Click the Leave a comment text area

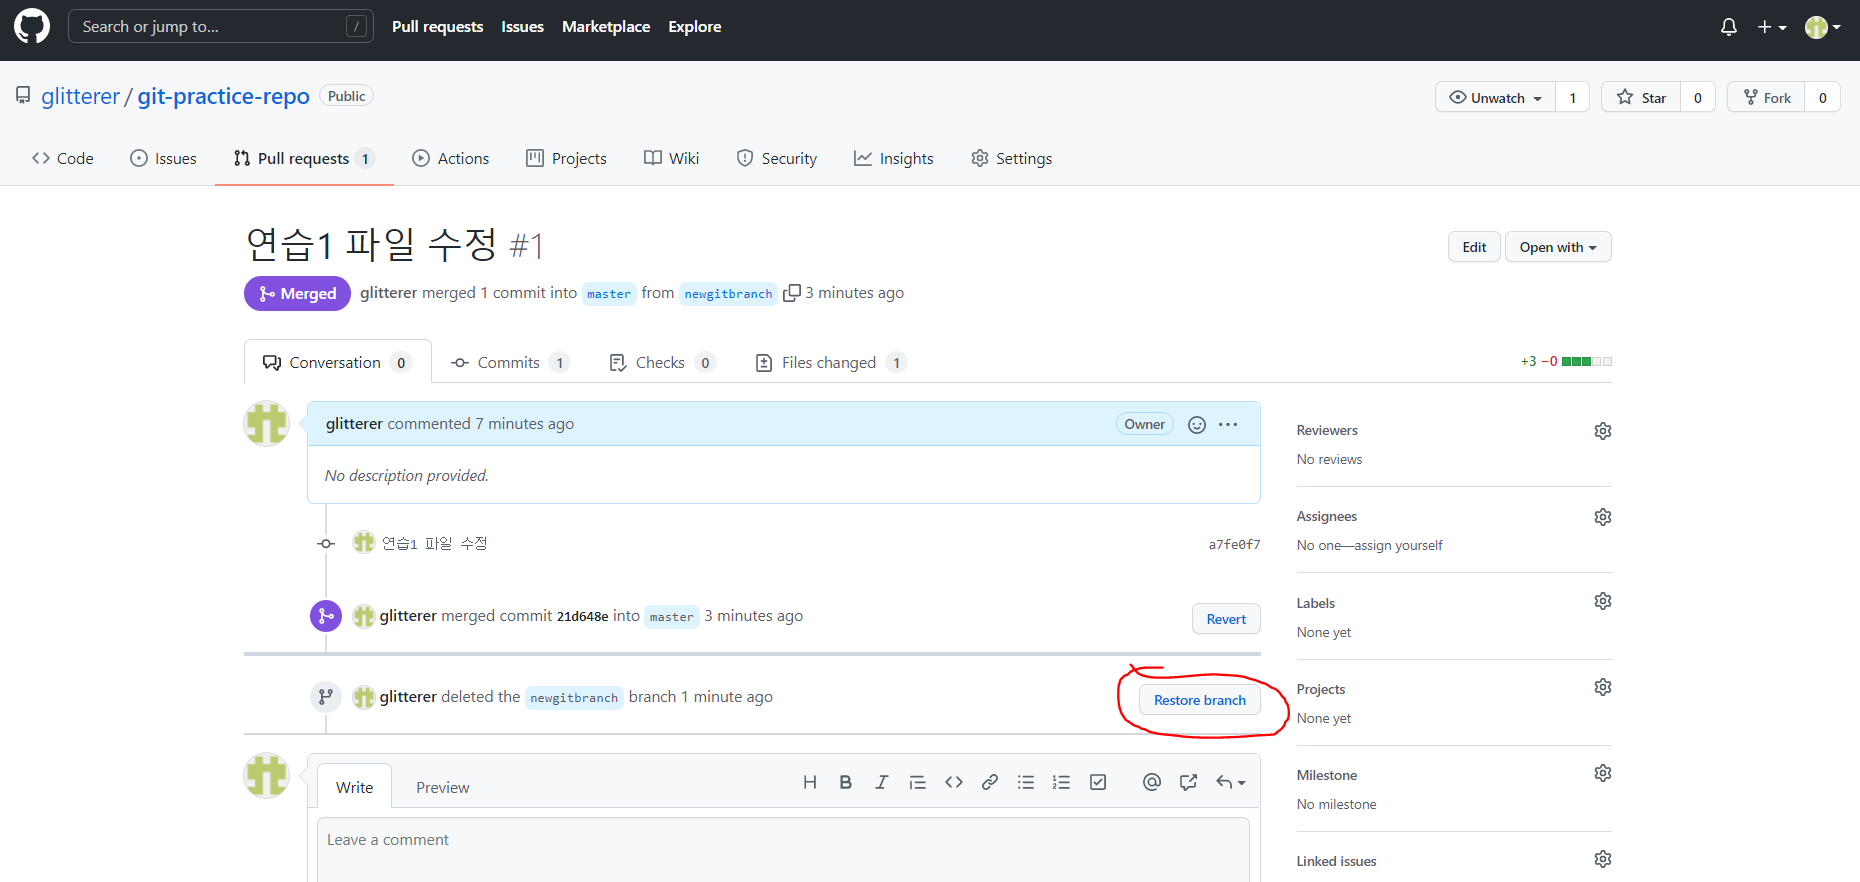click(x=783, y=850)
